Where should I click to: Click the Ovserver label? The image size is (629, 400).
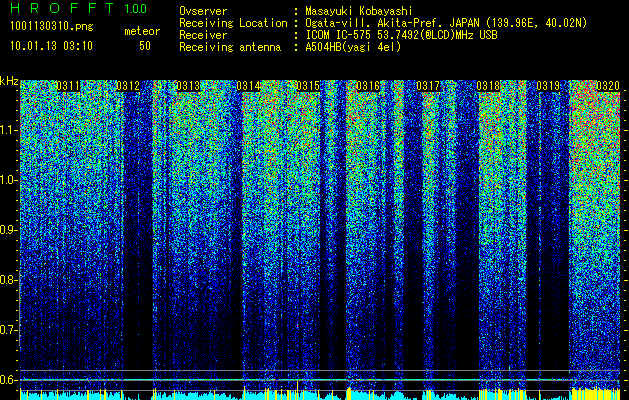pos(203,11)
